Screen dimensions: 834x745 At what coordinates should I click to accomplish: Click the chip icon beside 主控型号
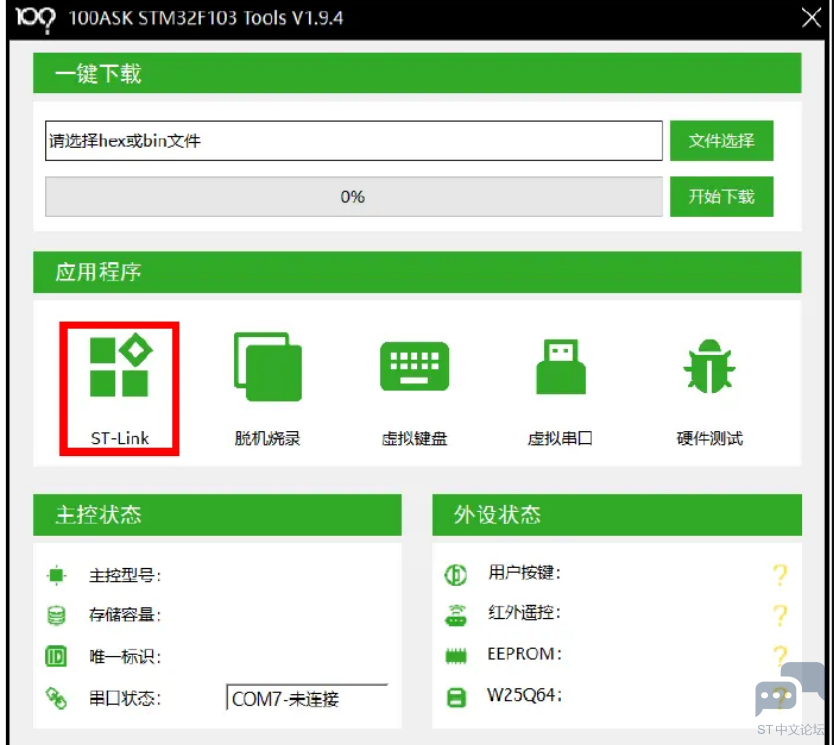click(56, 575)
